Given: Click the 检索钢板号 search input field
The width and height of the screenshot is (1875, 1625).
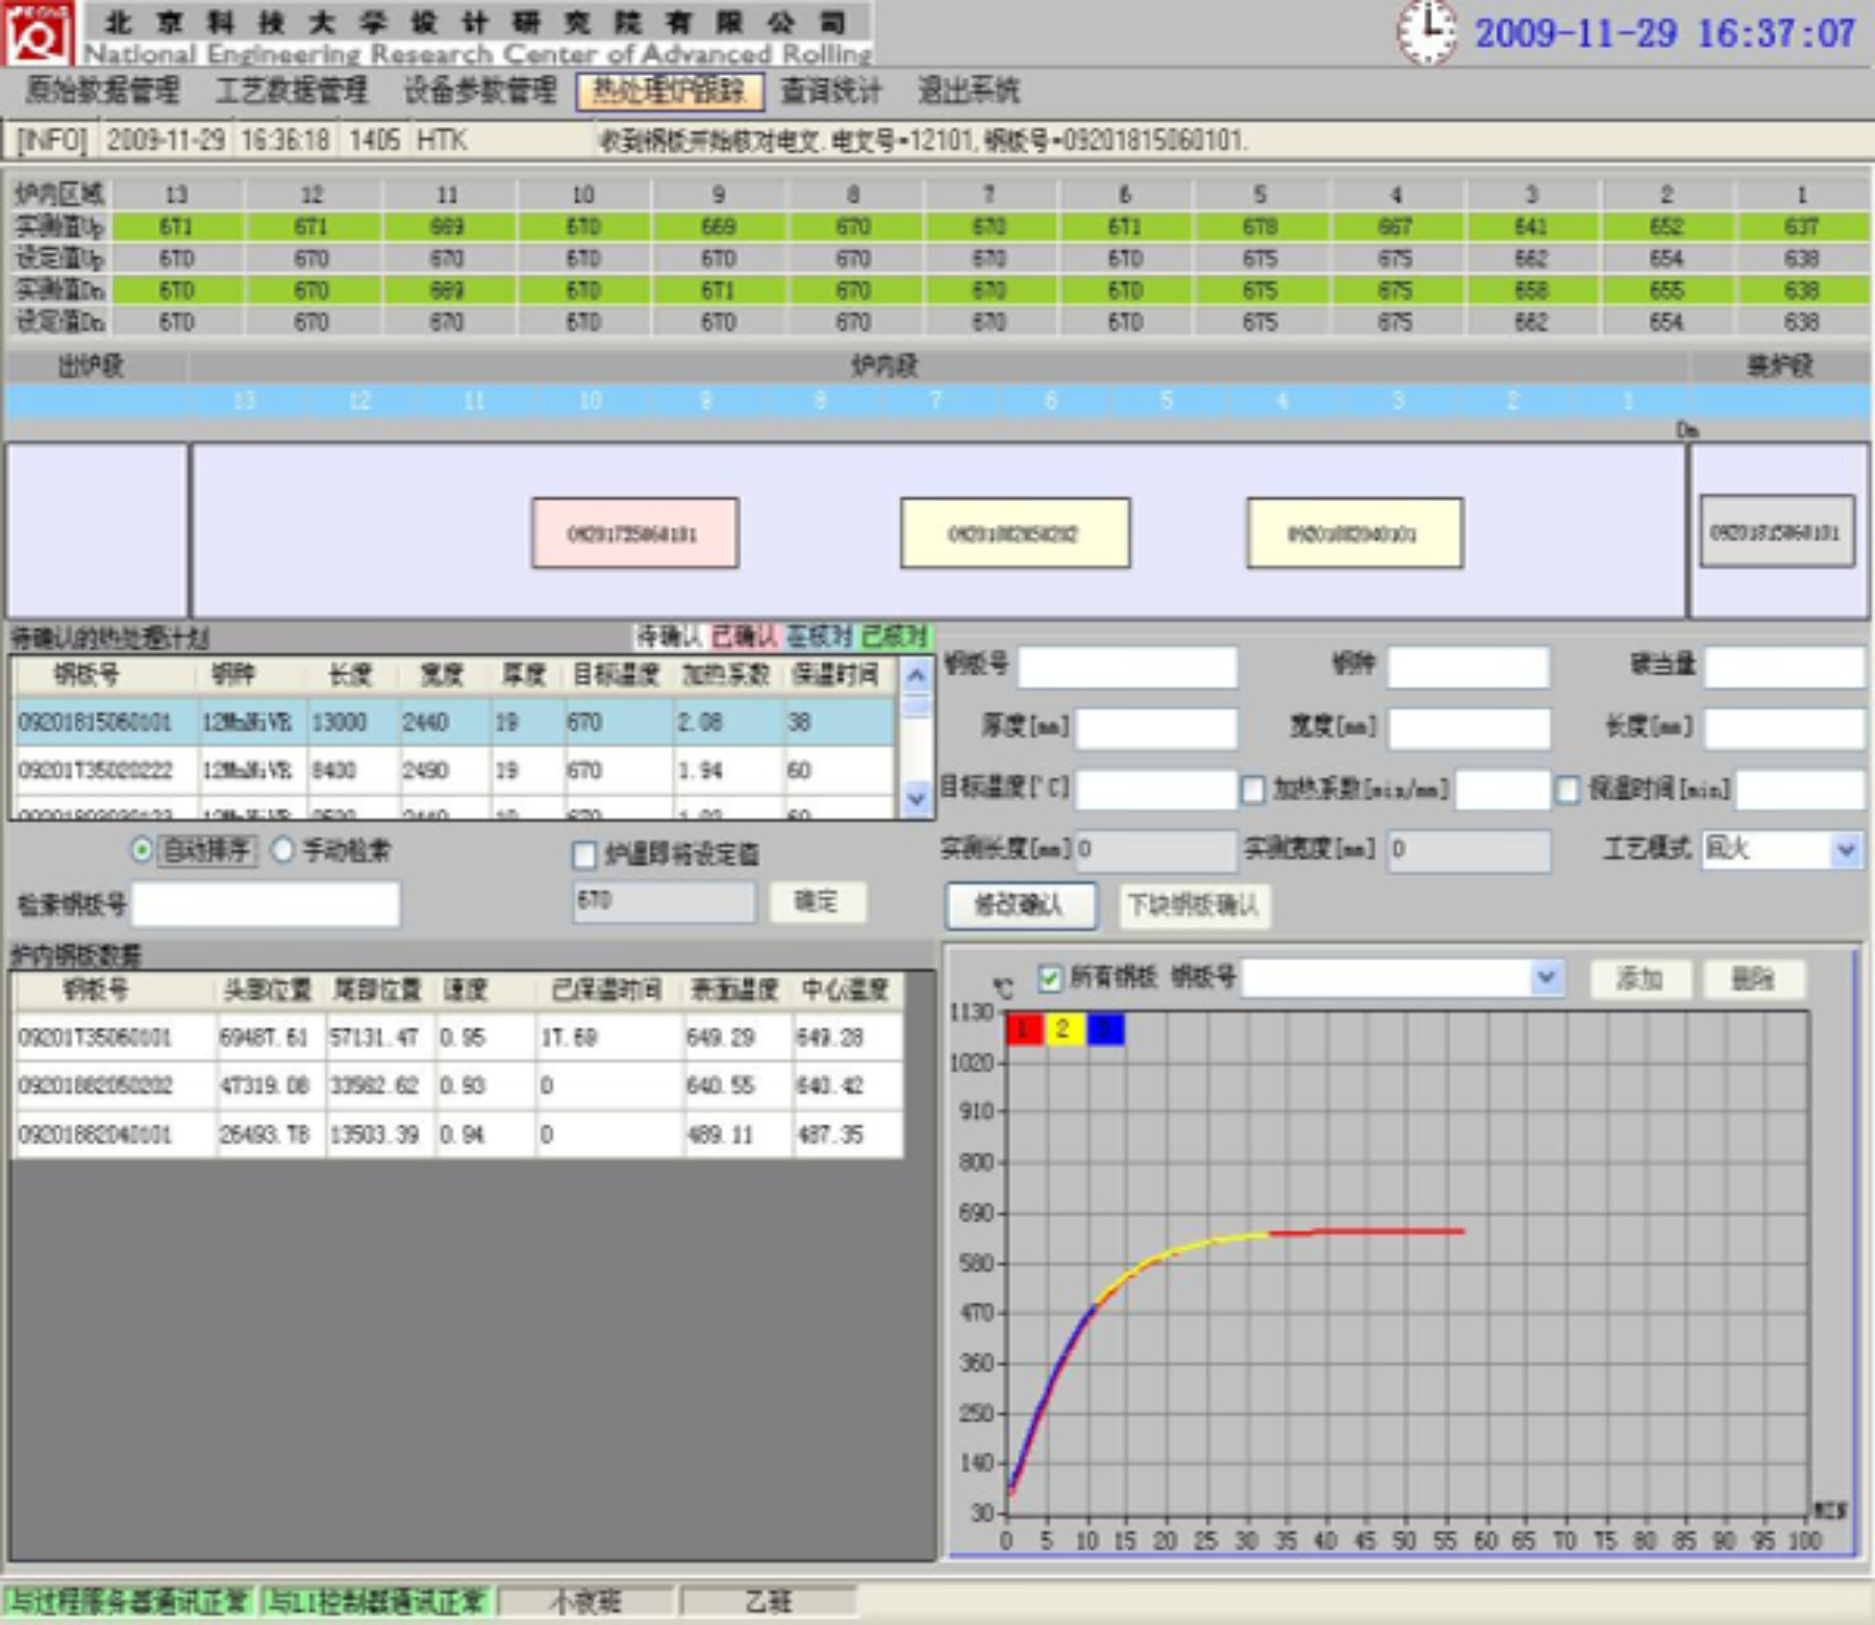Looking at the screenshot, I should coord(266,904).
